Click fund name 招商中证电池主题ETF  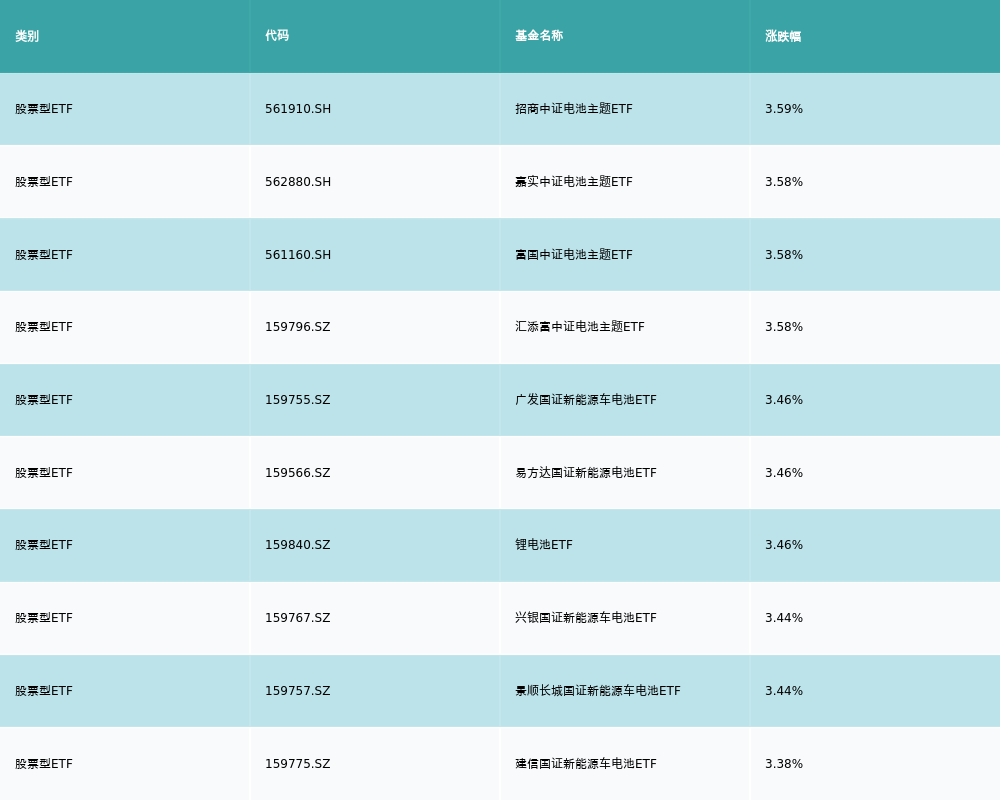coord(574,108)
